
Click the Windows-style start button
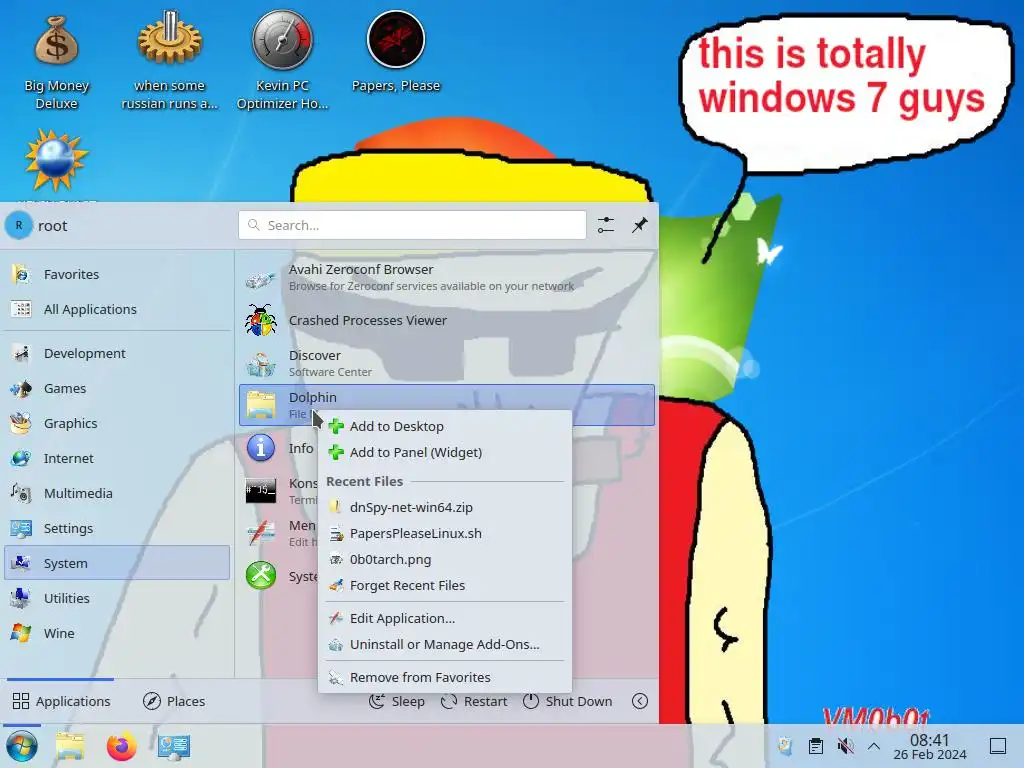[x=22, y=746]
